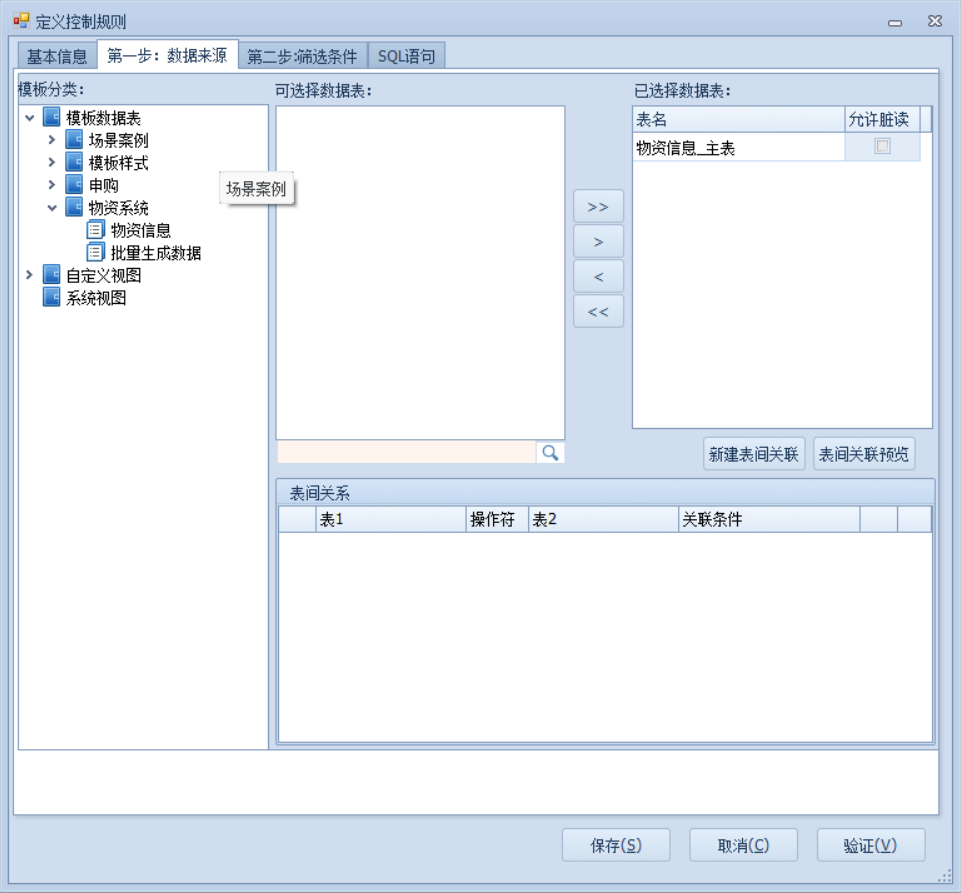Click the magnifier search icon below table list
The image size is (961, 893).
550,453
